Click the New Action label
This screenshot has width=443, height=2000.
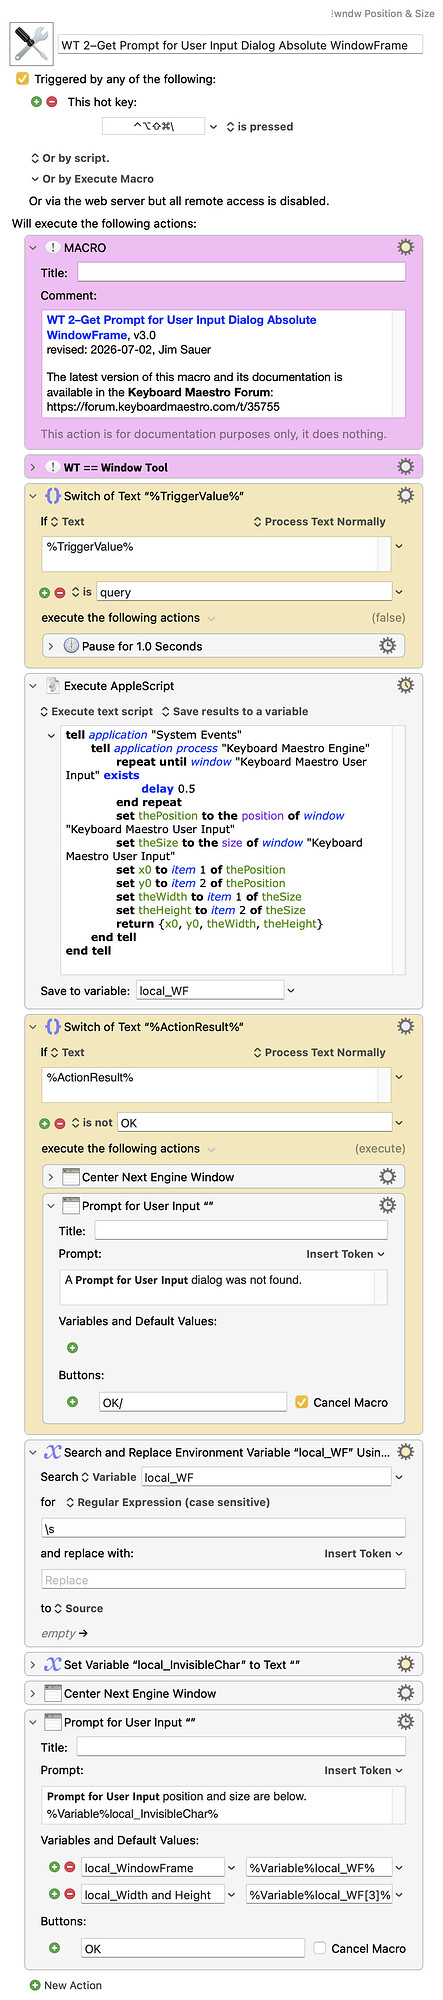click(73, 1986)
